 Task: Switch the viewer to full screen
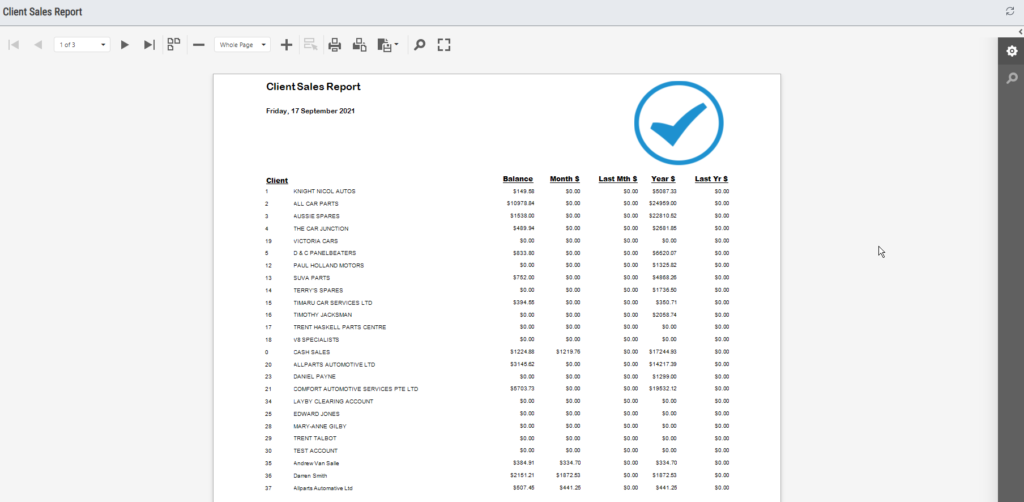click(444, 45)
